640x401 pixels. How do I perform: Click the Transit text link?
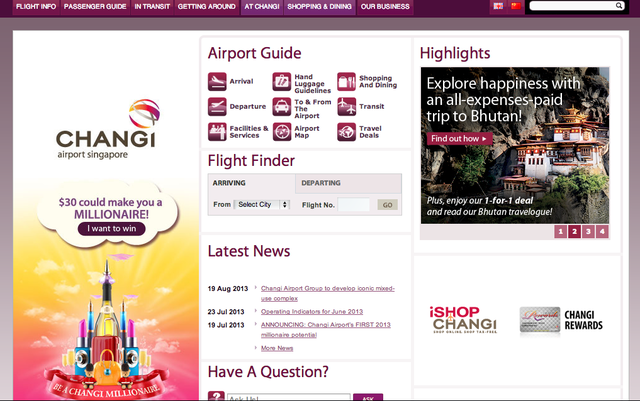coord(371,107)
